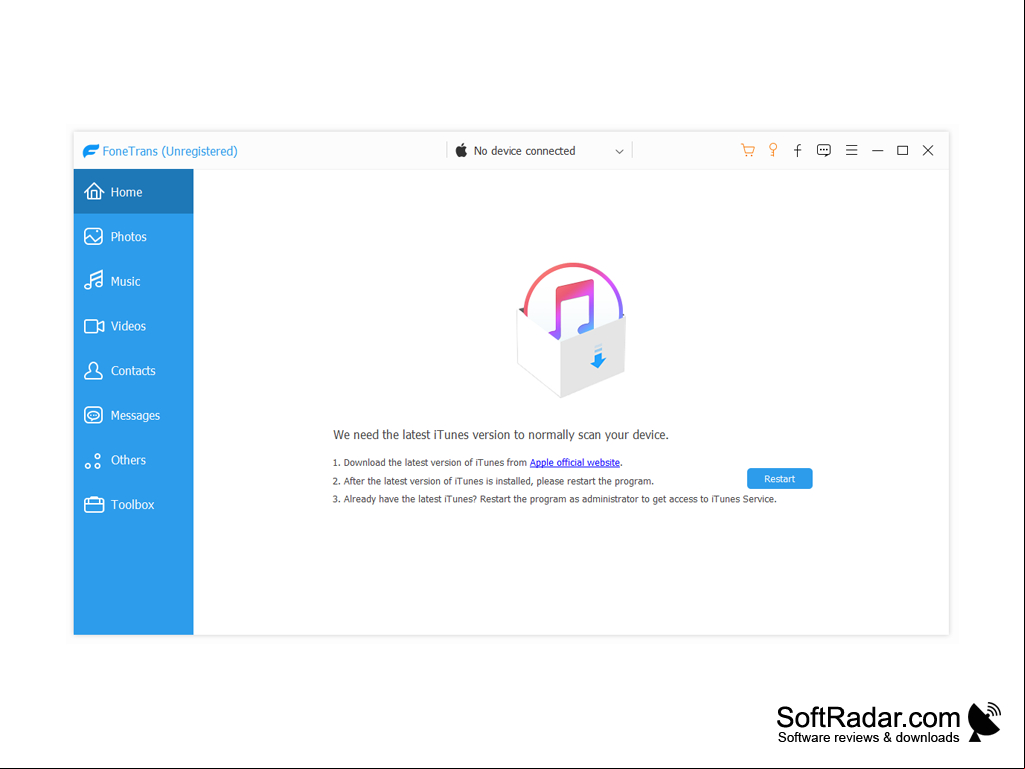Click the Music note icon
This screenshot has width=1025, height=769.
tap(93, 280)
